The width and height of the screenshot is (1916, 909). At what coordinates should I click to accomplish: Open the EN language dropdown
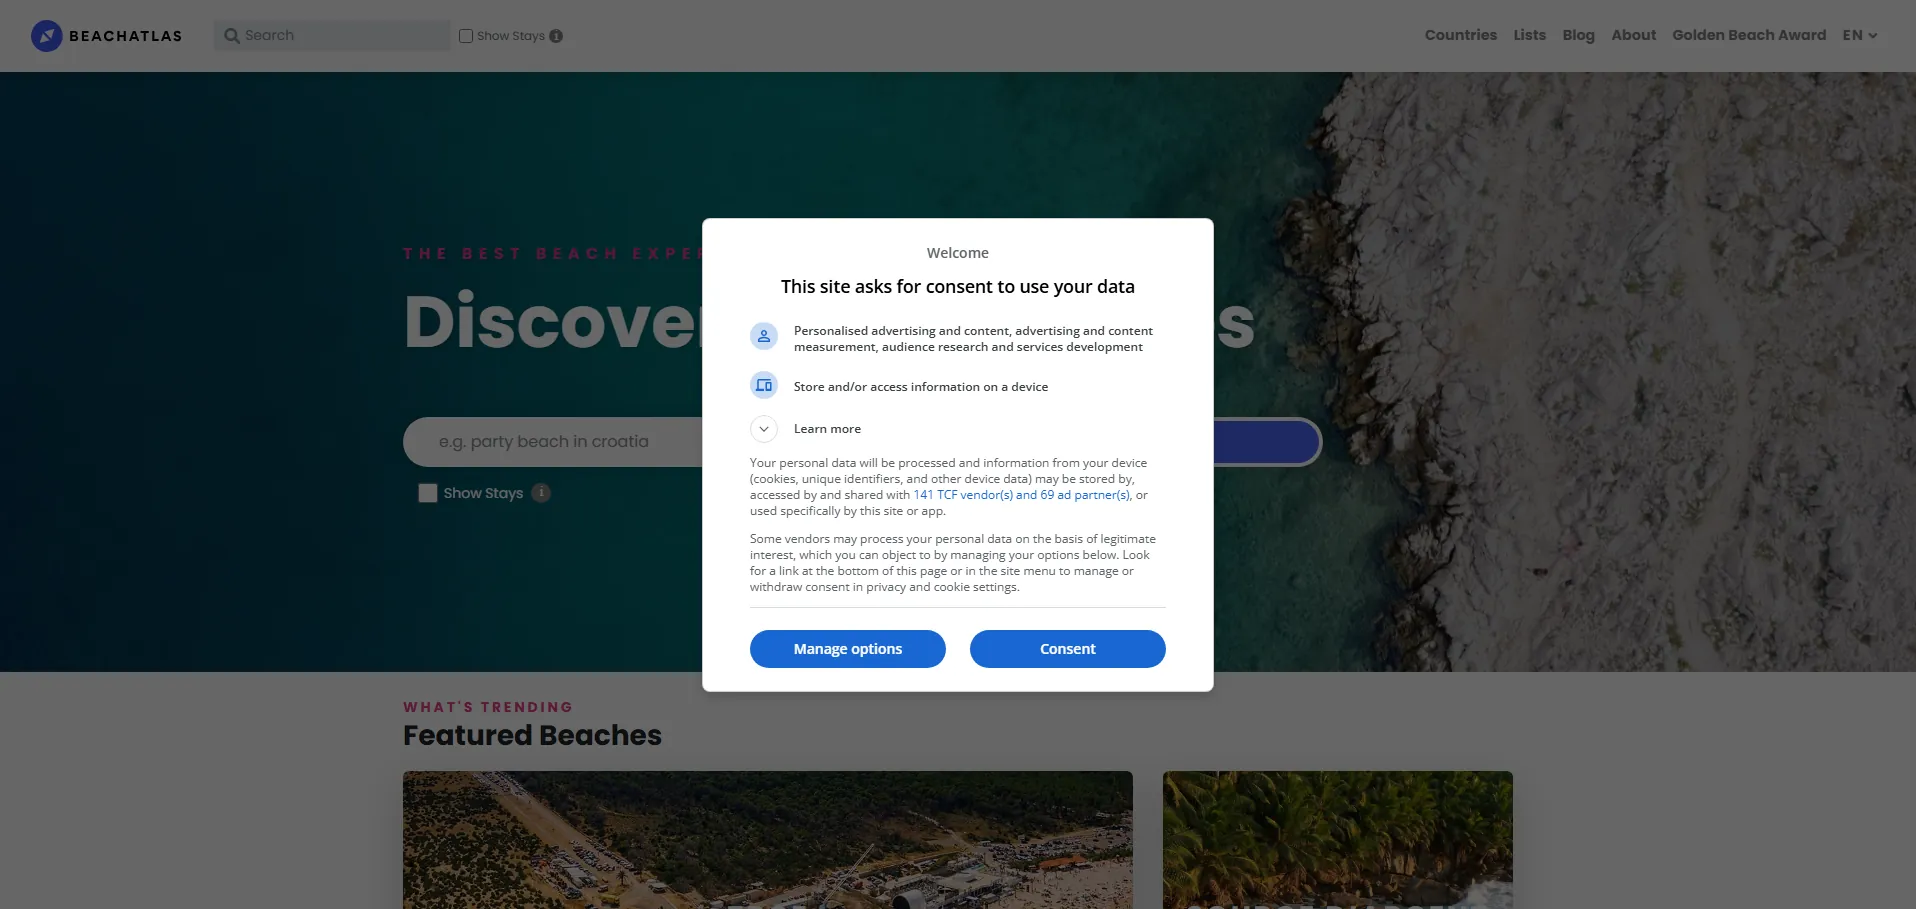(x=1860, y=35)
